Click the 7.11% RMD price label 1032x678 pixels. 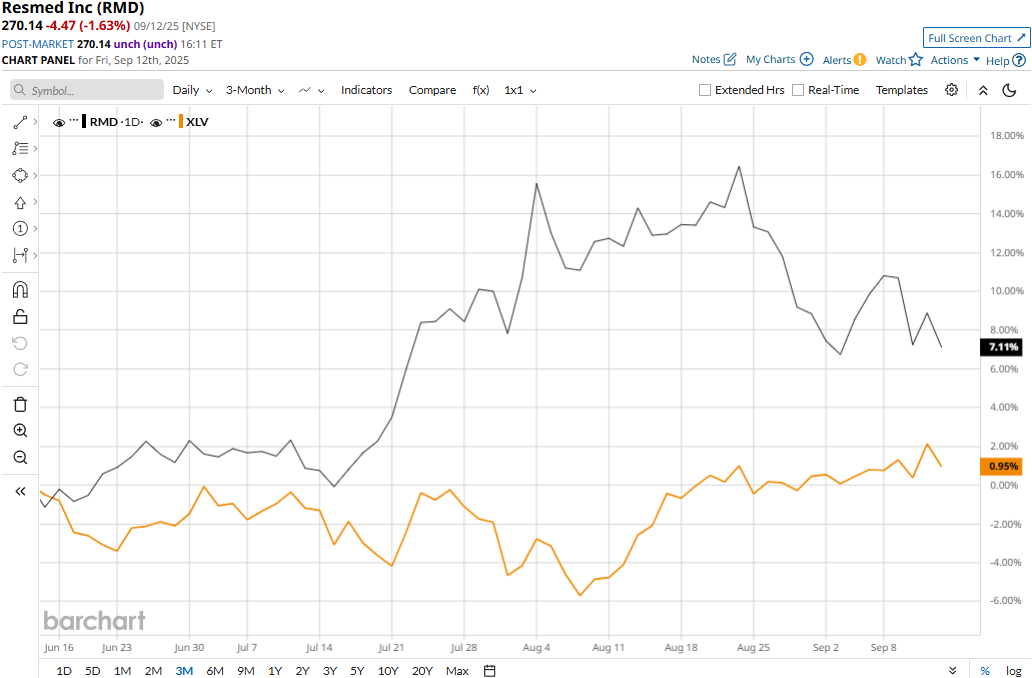point(1002,347)
